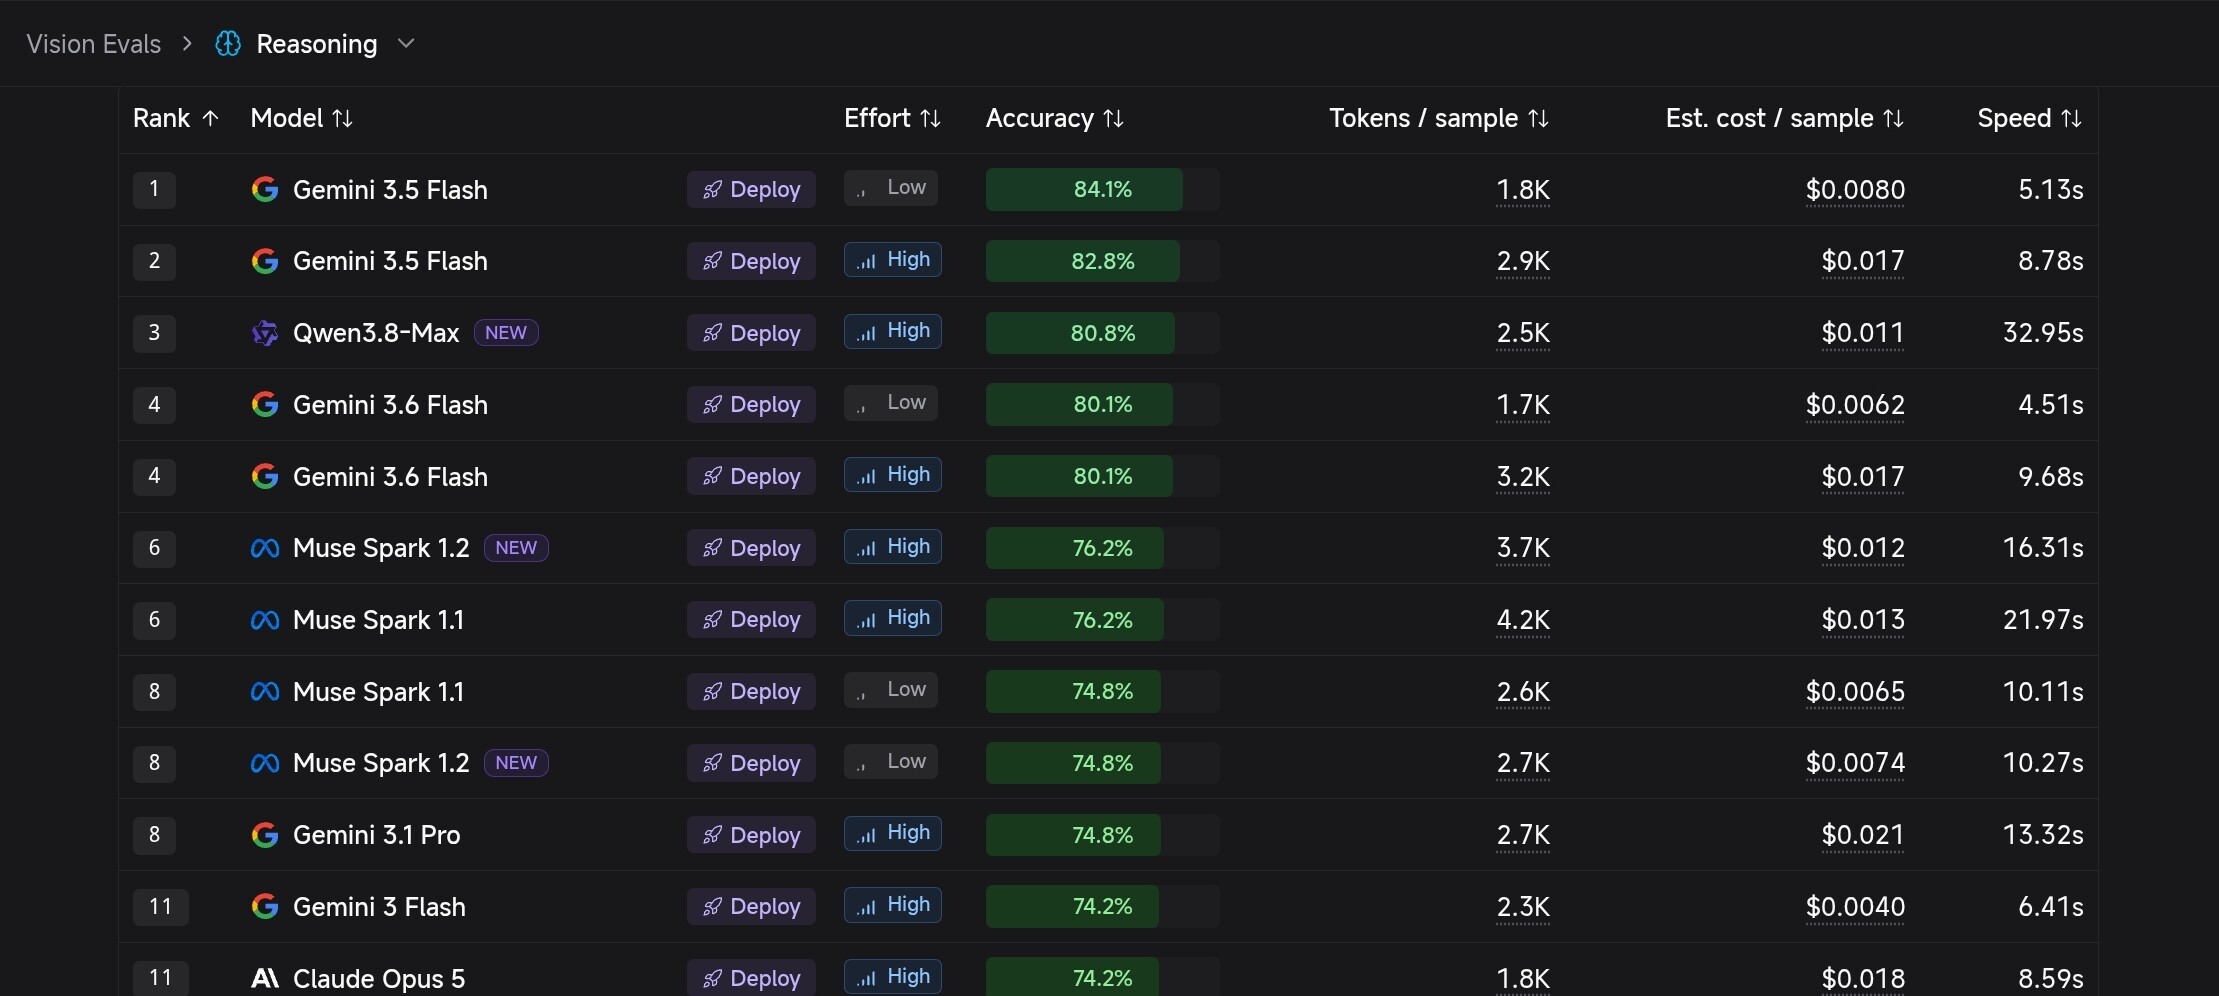
Task: Click the Meta logo beside Muse Spark 1.2 High
Action: coord(265,548)
